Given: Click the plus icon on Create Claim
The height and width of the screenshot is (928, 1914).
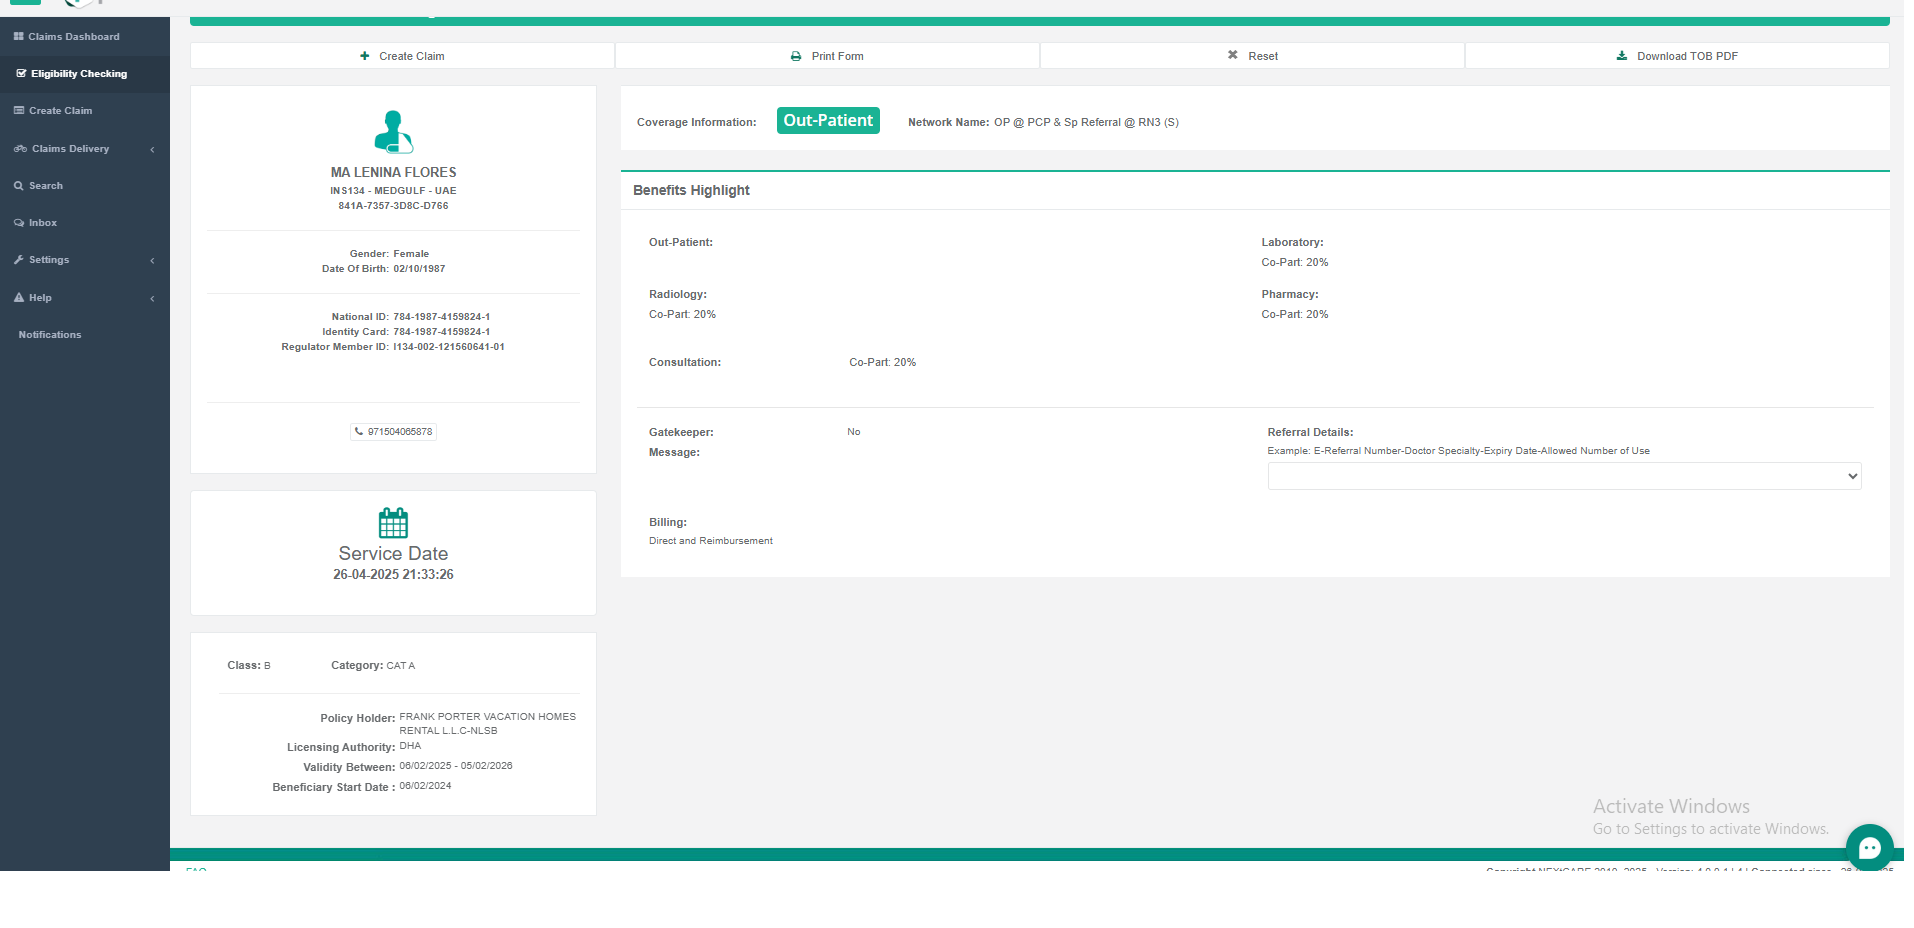Looking at the screenshot, I should (x=365, y=56).
